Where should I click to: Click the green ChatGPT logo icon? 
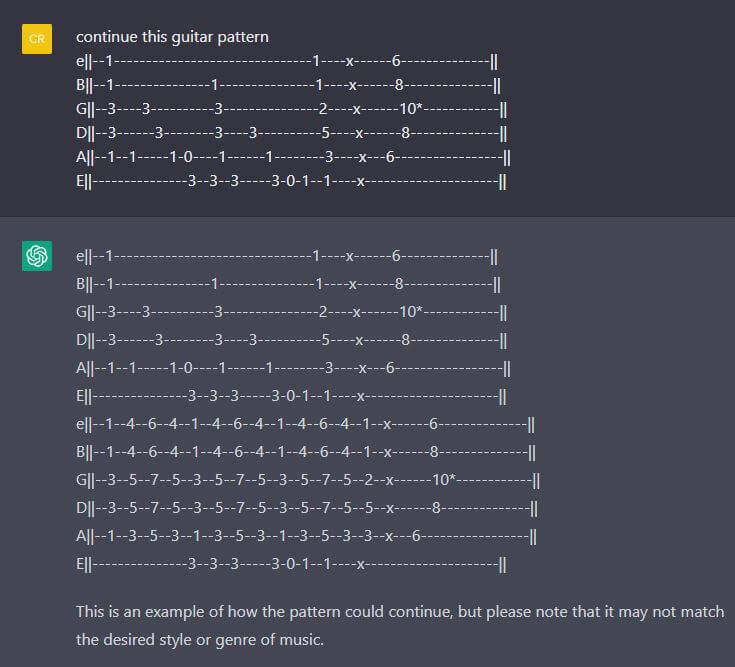37,257
